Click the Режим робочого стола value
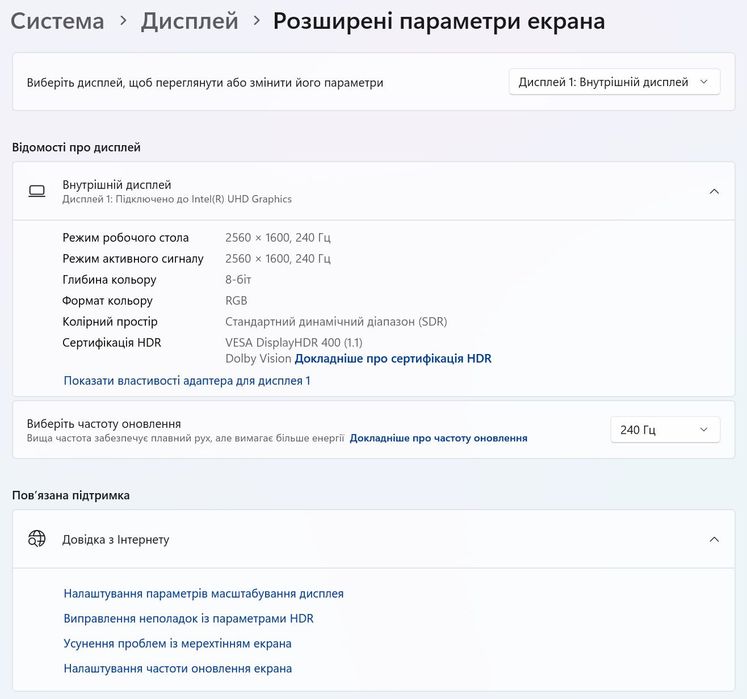The image size is (747, 699). coord(277,238)
